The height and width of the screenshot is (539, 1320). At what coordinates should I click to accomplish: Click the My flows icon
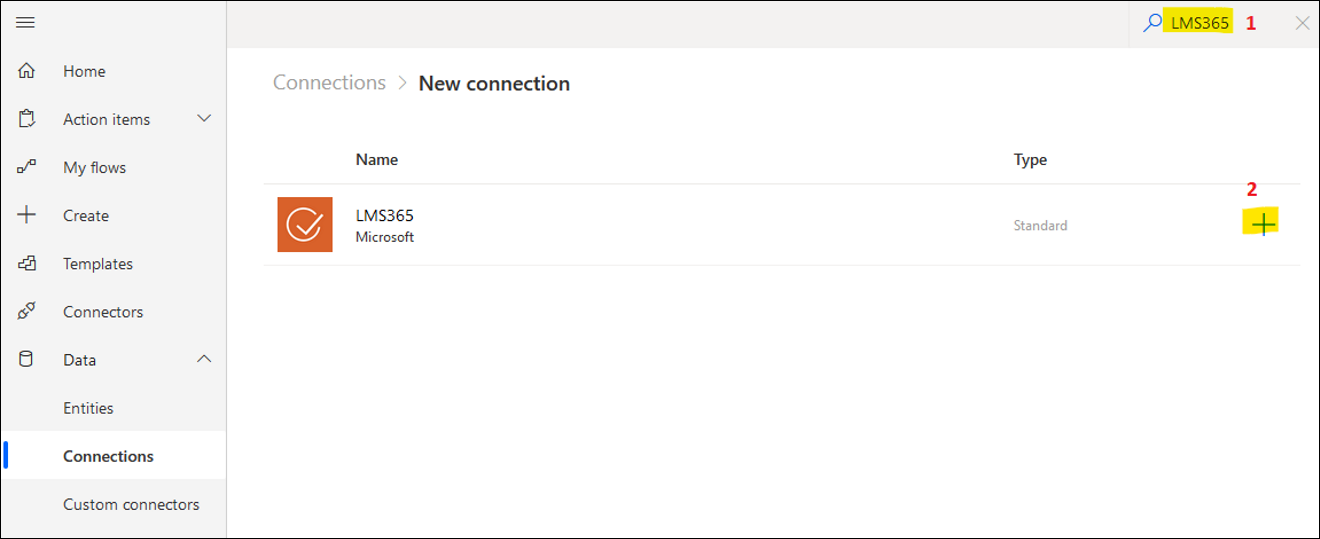(27, 167)
